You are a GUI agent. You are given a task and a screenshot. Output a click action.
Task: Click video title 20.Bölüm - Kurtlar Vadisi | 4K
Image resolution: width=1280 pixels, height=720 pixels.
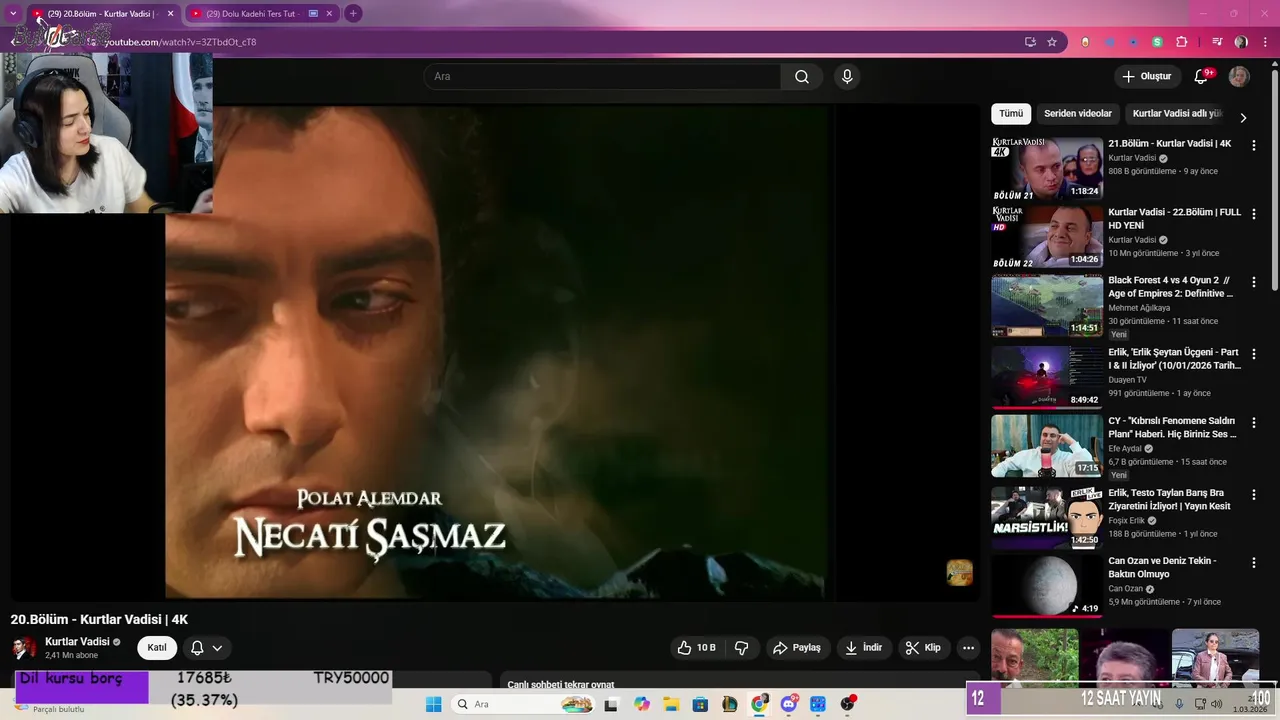(x=99, y=619)
